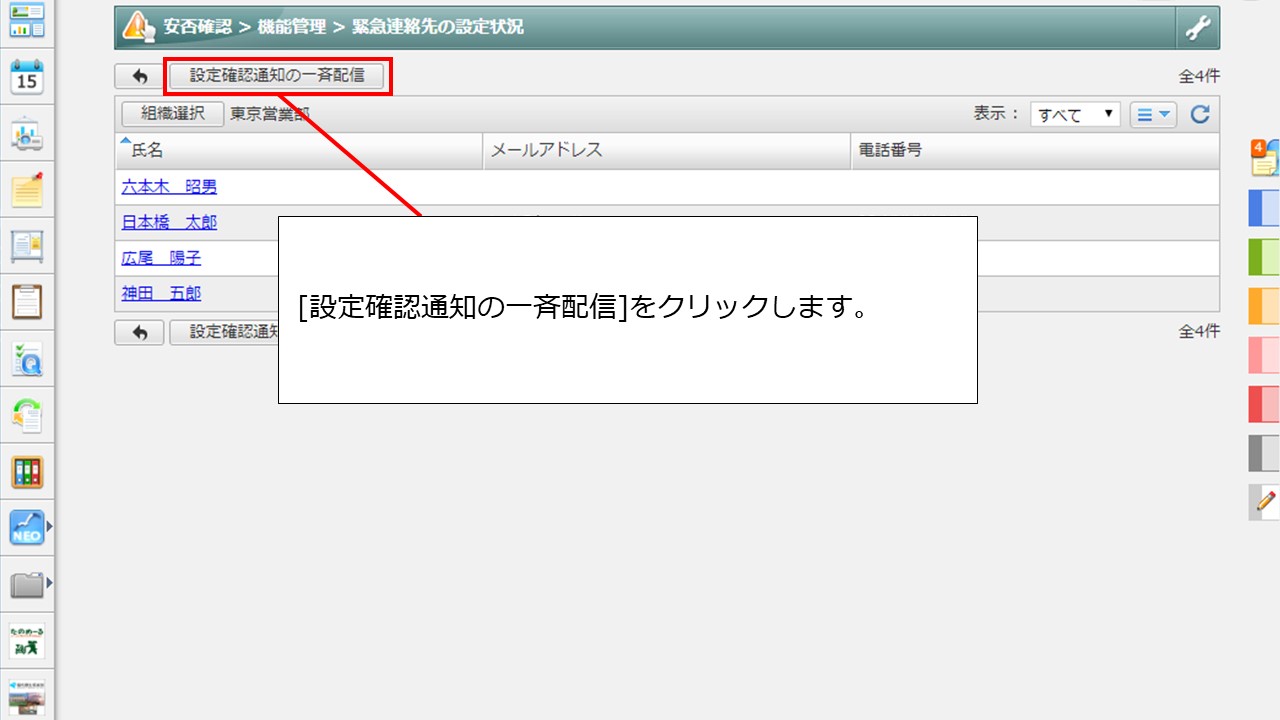Go to 安否確認 in the breadcrumb
The height and width of the screenshot is (720, 1280).
click(x=197, y=28)
